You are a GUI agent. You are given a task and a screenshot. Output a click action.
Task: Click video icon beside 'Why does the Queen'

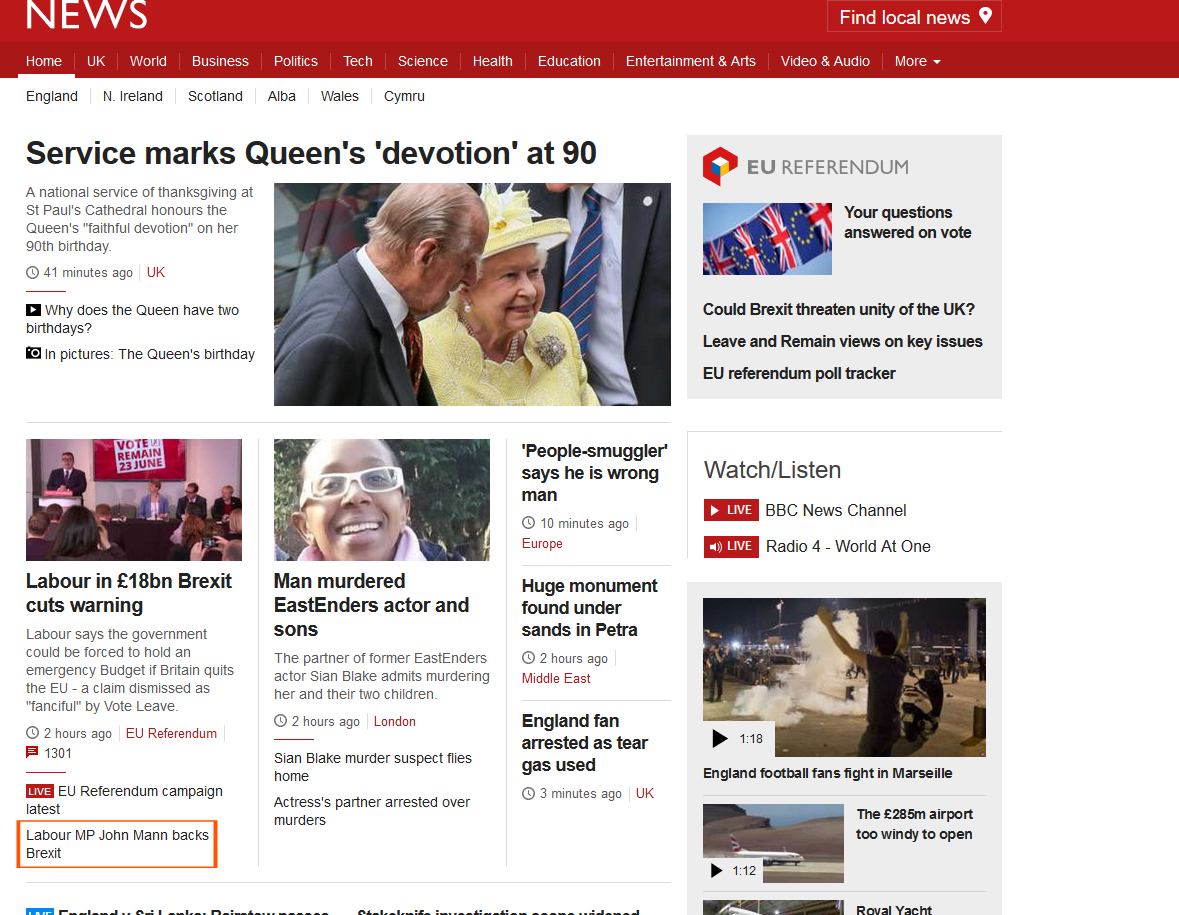[x=33, y=310]
